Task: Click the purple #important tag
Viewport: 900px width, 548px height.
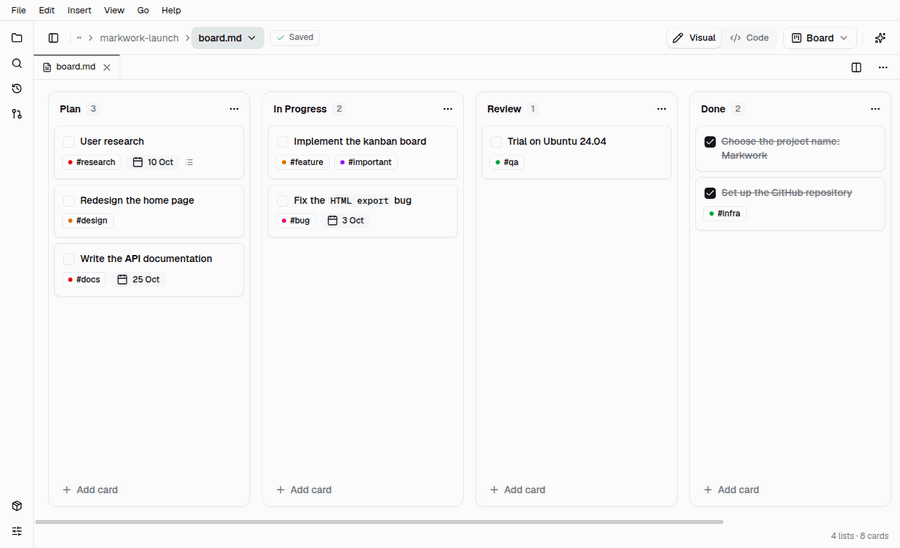Action: [366, 162]
